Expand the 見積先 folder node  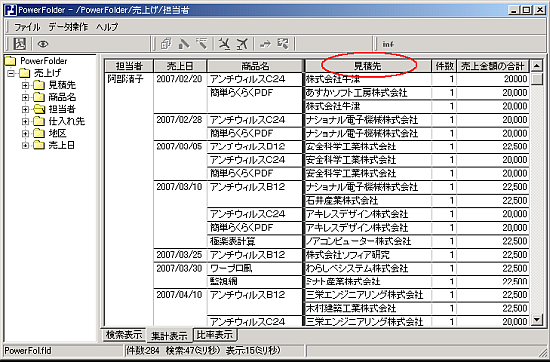(25, 85)
